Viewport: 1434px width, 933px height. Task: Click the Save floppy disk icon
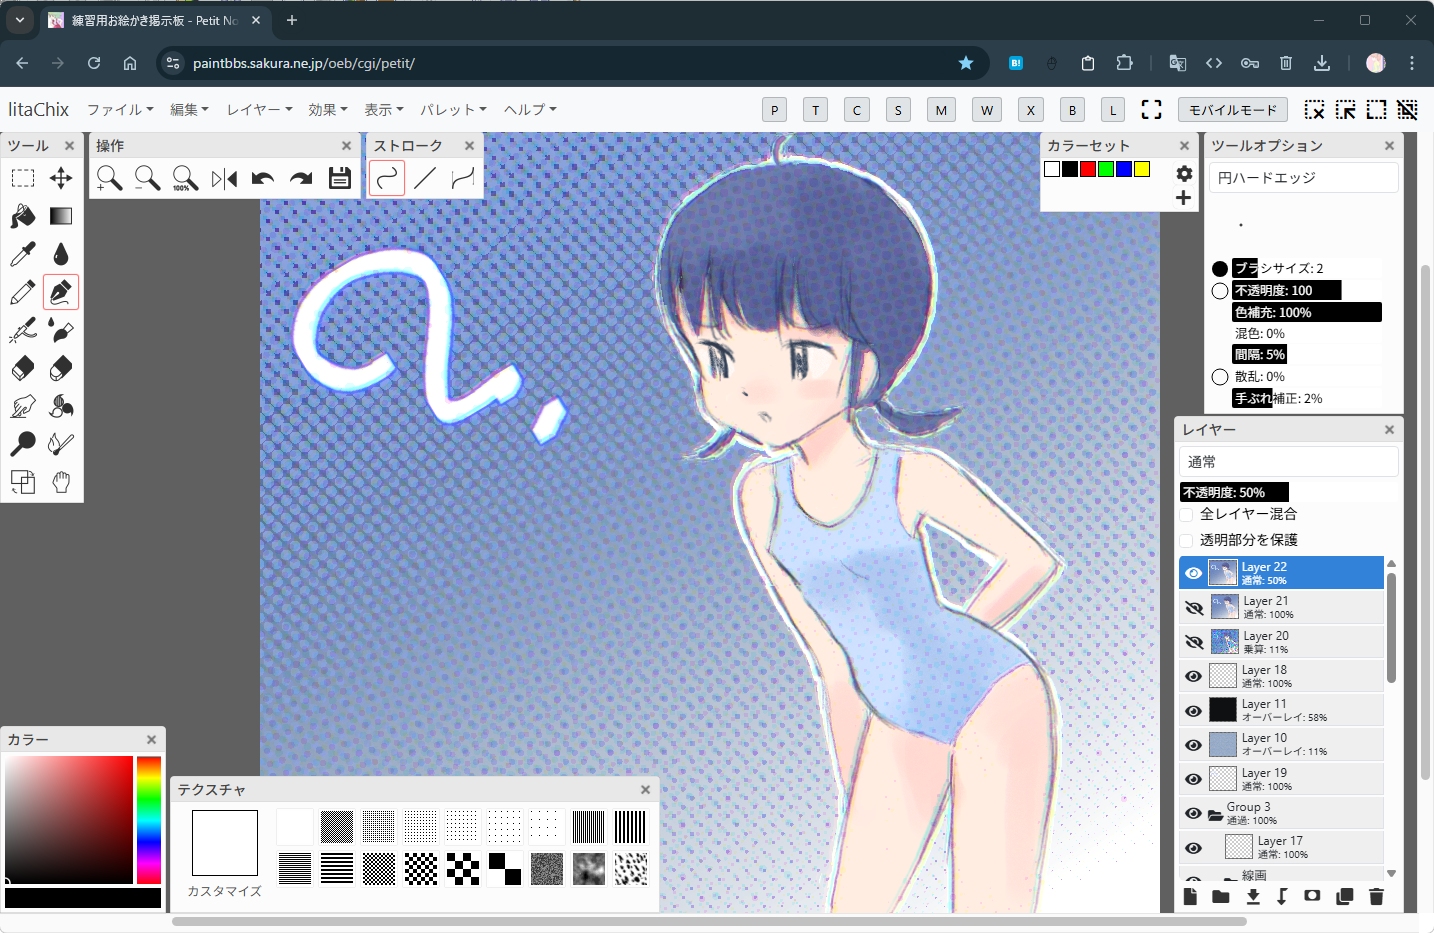click(x=340, y=179)
